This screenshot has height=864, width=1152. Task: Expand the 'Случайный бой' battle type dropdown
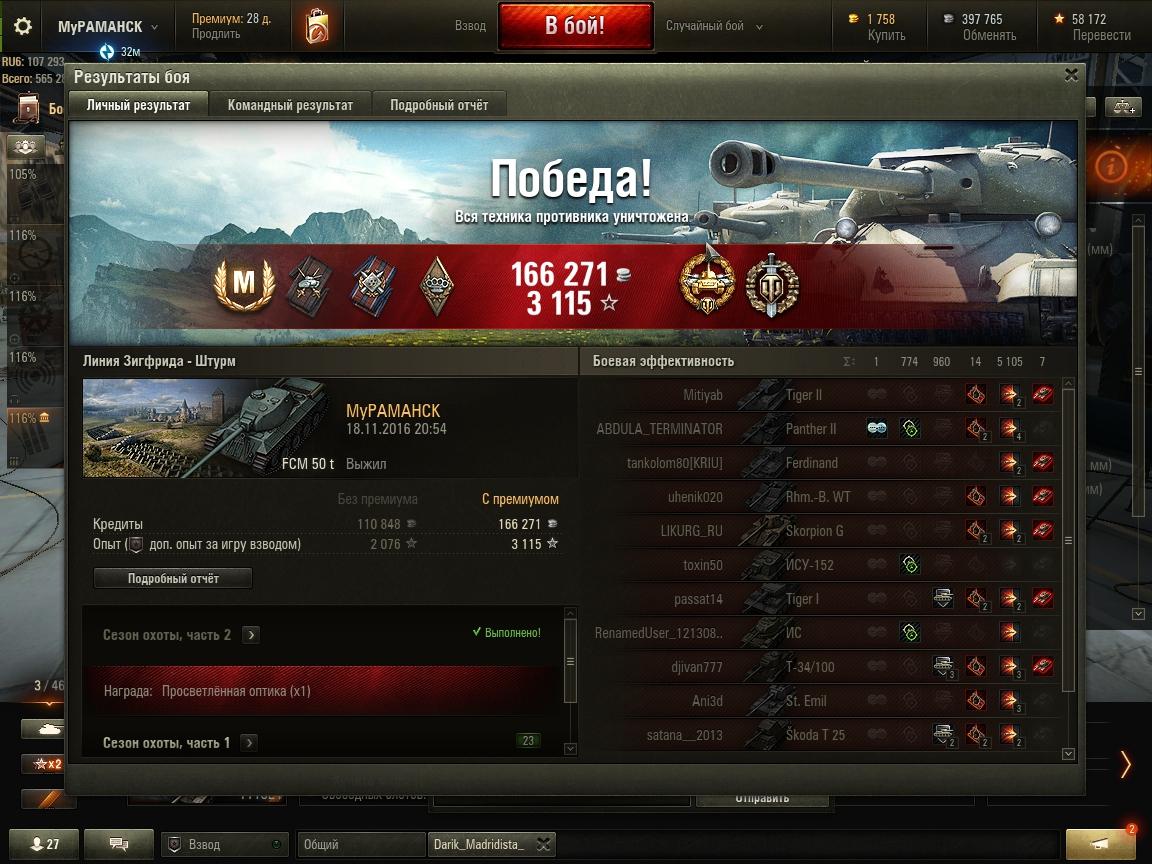tap(714, 26)
